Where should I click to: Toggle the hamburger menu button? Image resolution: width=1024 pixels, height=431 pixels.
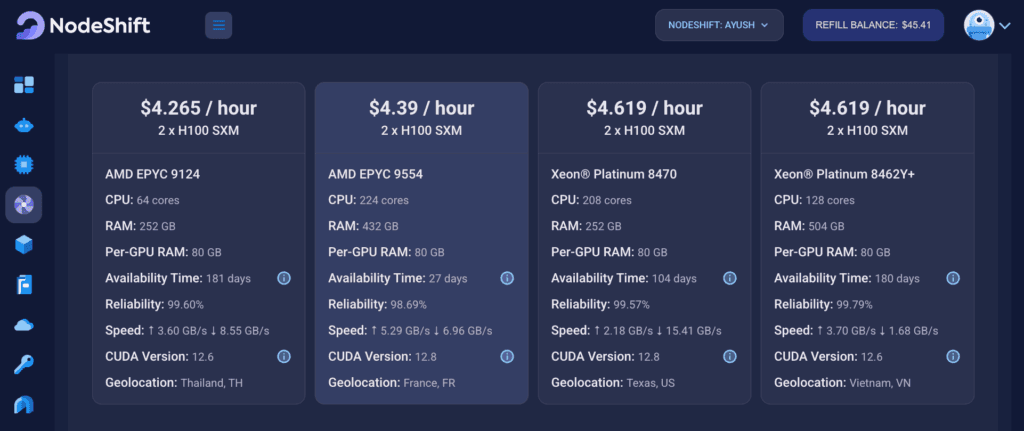(219, 25)
